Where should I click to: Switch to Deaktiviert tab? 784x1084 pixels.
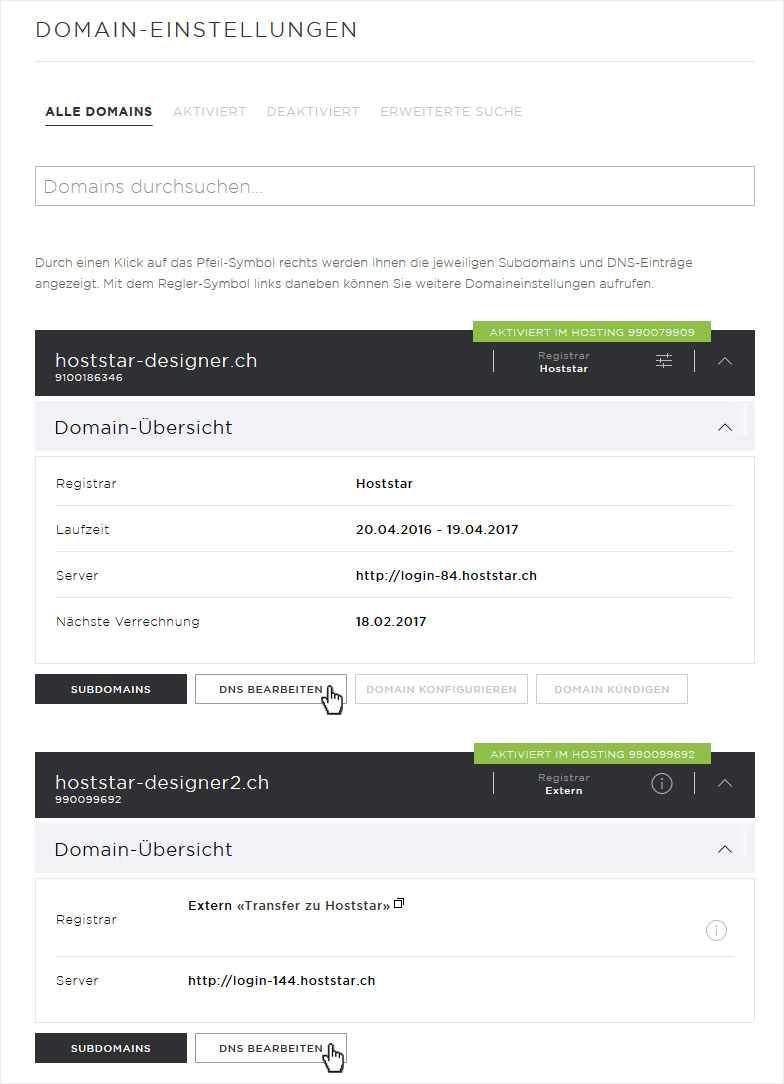coord(313,111)
